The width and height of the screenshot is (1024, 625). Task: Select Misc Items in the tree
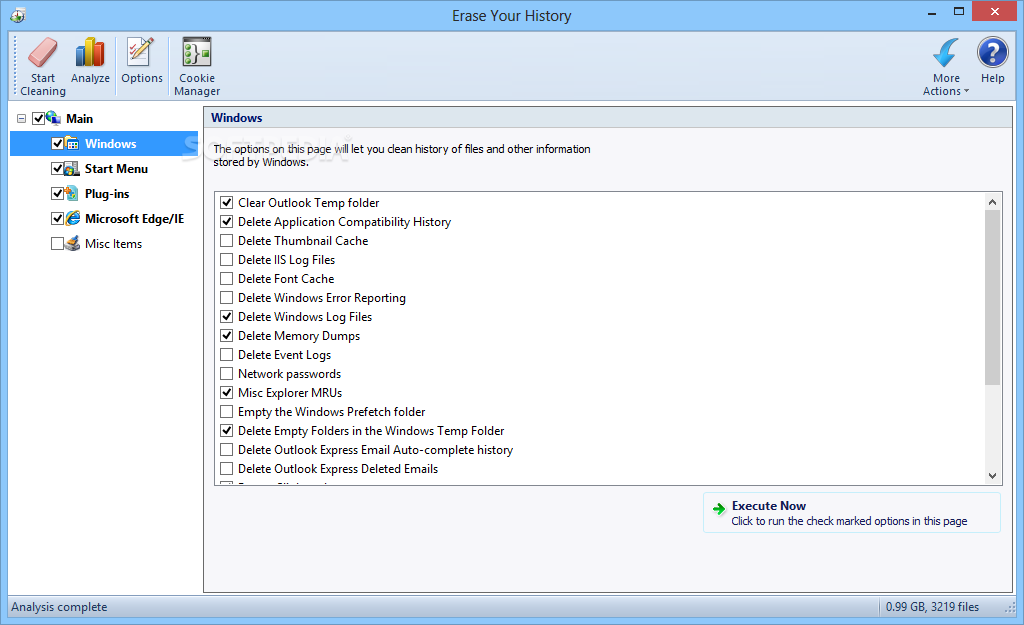113,244
